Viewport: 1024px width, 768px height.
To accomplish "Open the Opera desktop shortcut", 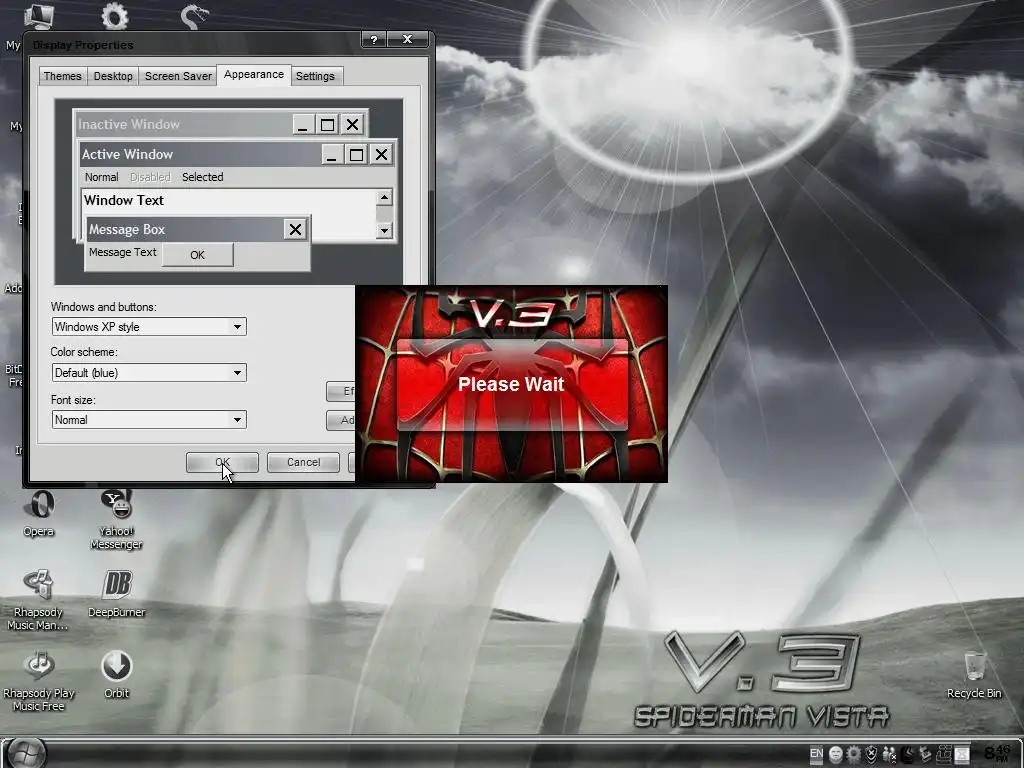I will click(x=39, y=515).
